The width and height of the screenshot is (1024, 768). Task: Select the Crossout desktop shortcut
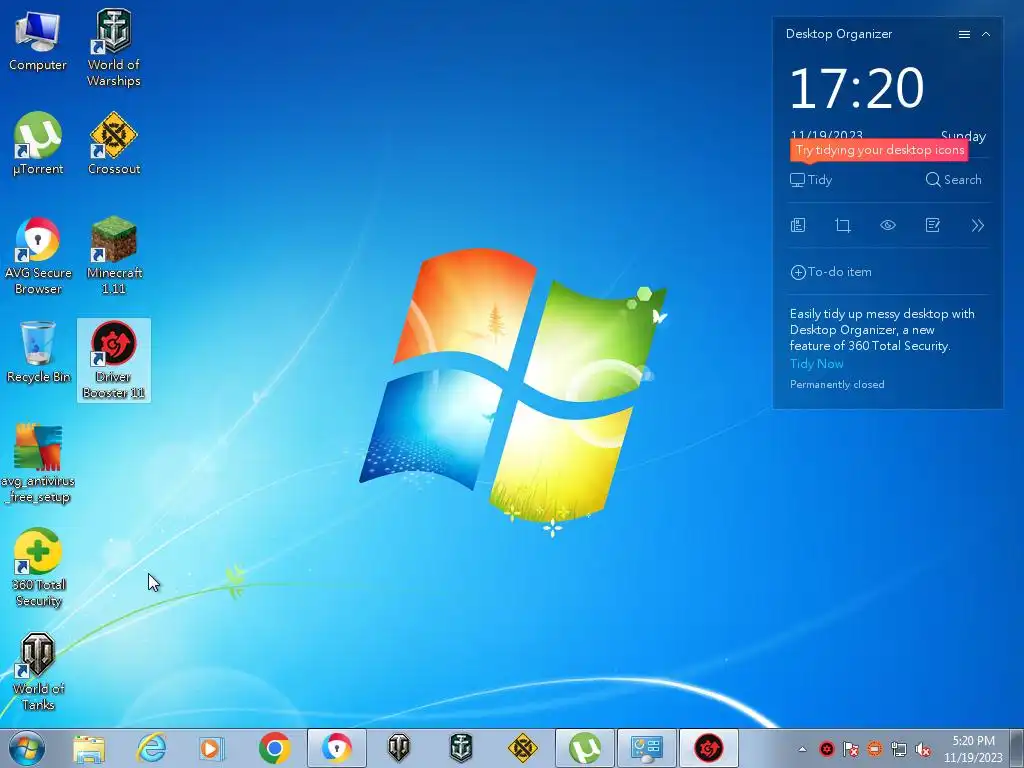coord(114,144)
